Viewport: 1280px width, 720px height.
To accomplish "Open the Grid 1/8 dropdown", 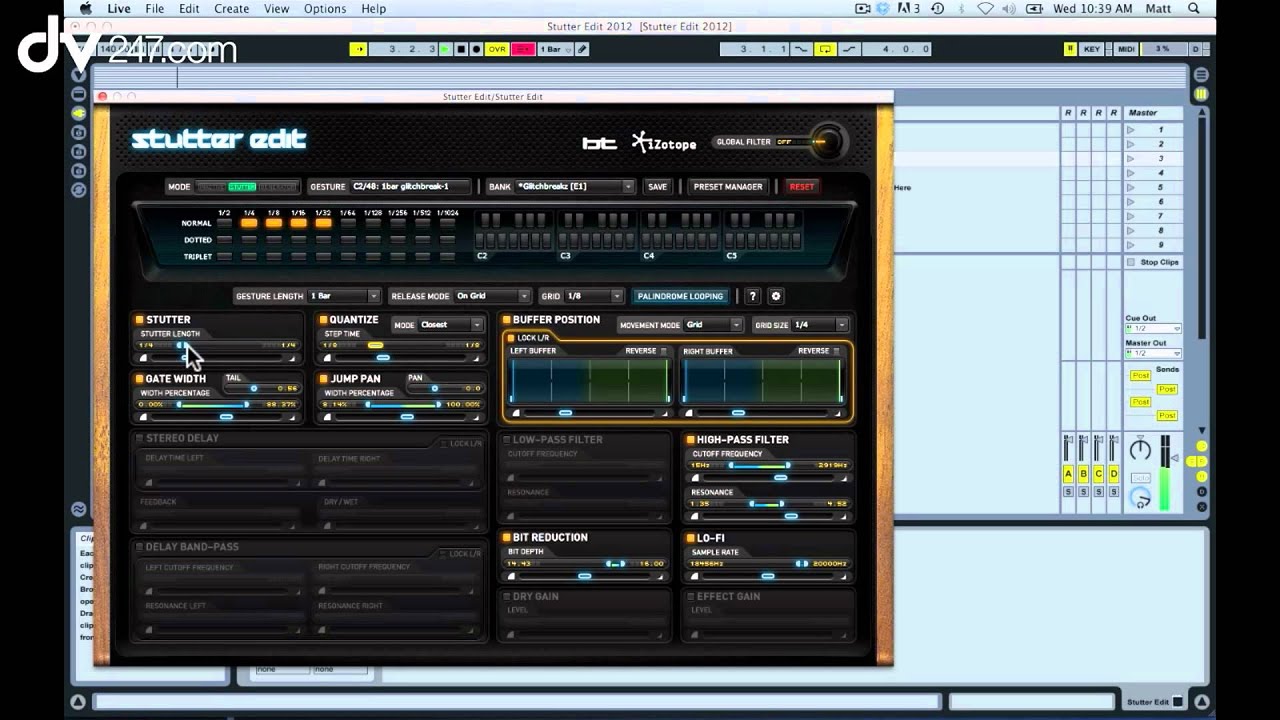I will click(x=595, y=296).
